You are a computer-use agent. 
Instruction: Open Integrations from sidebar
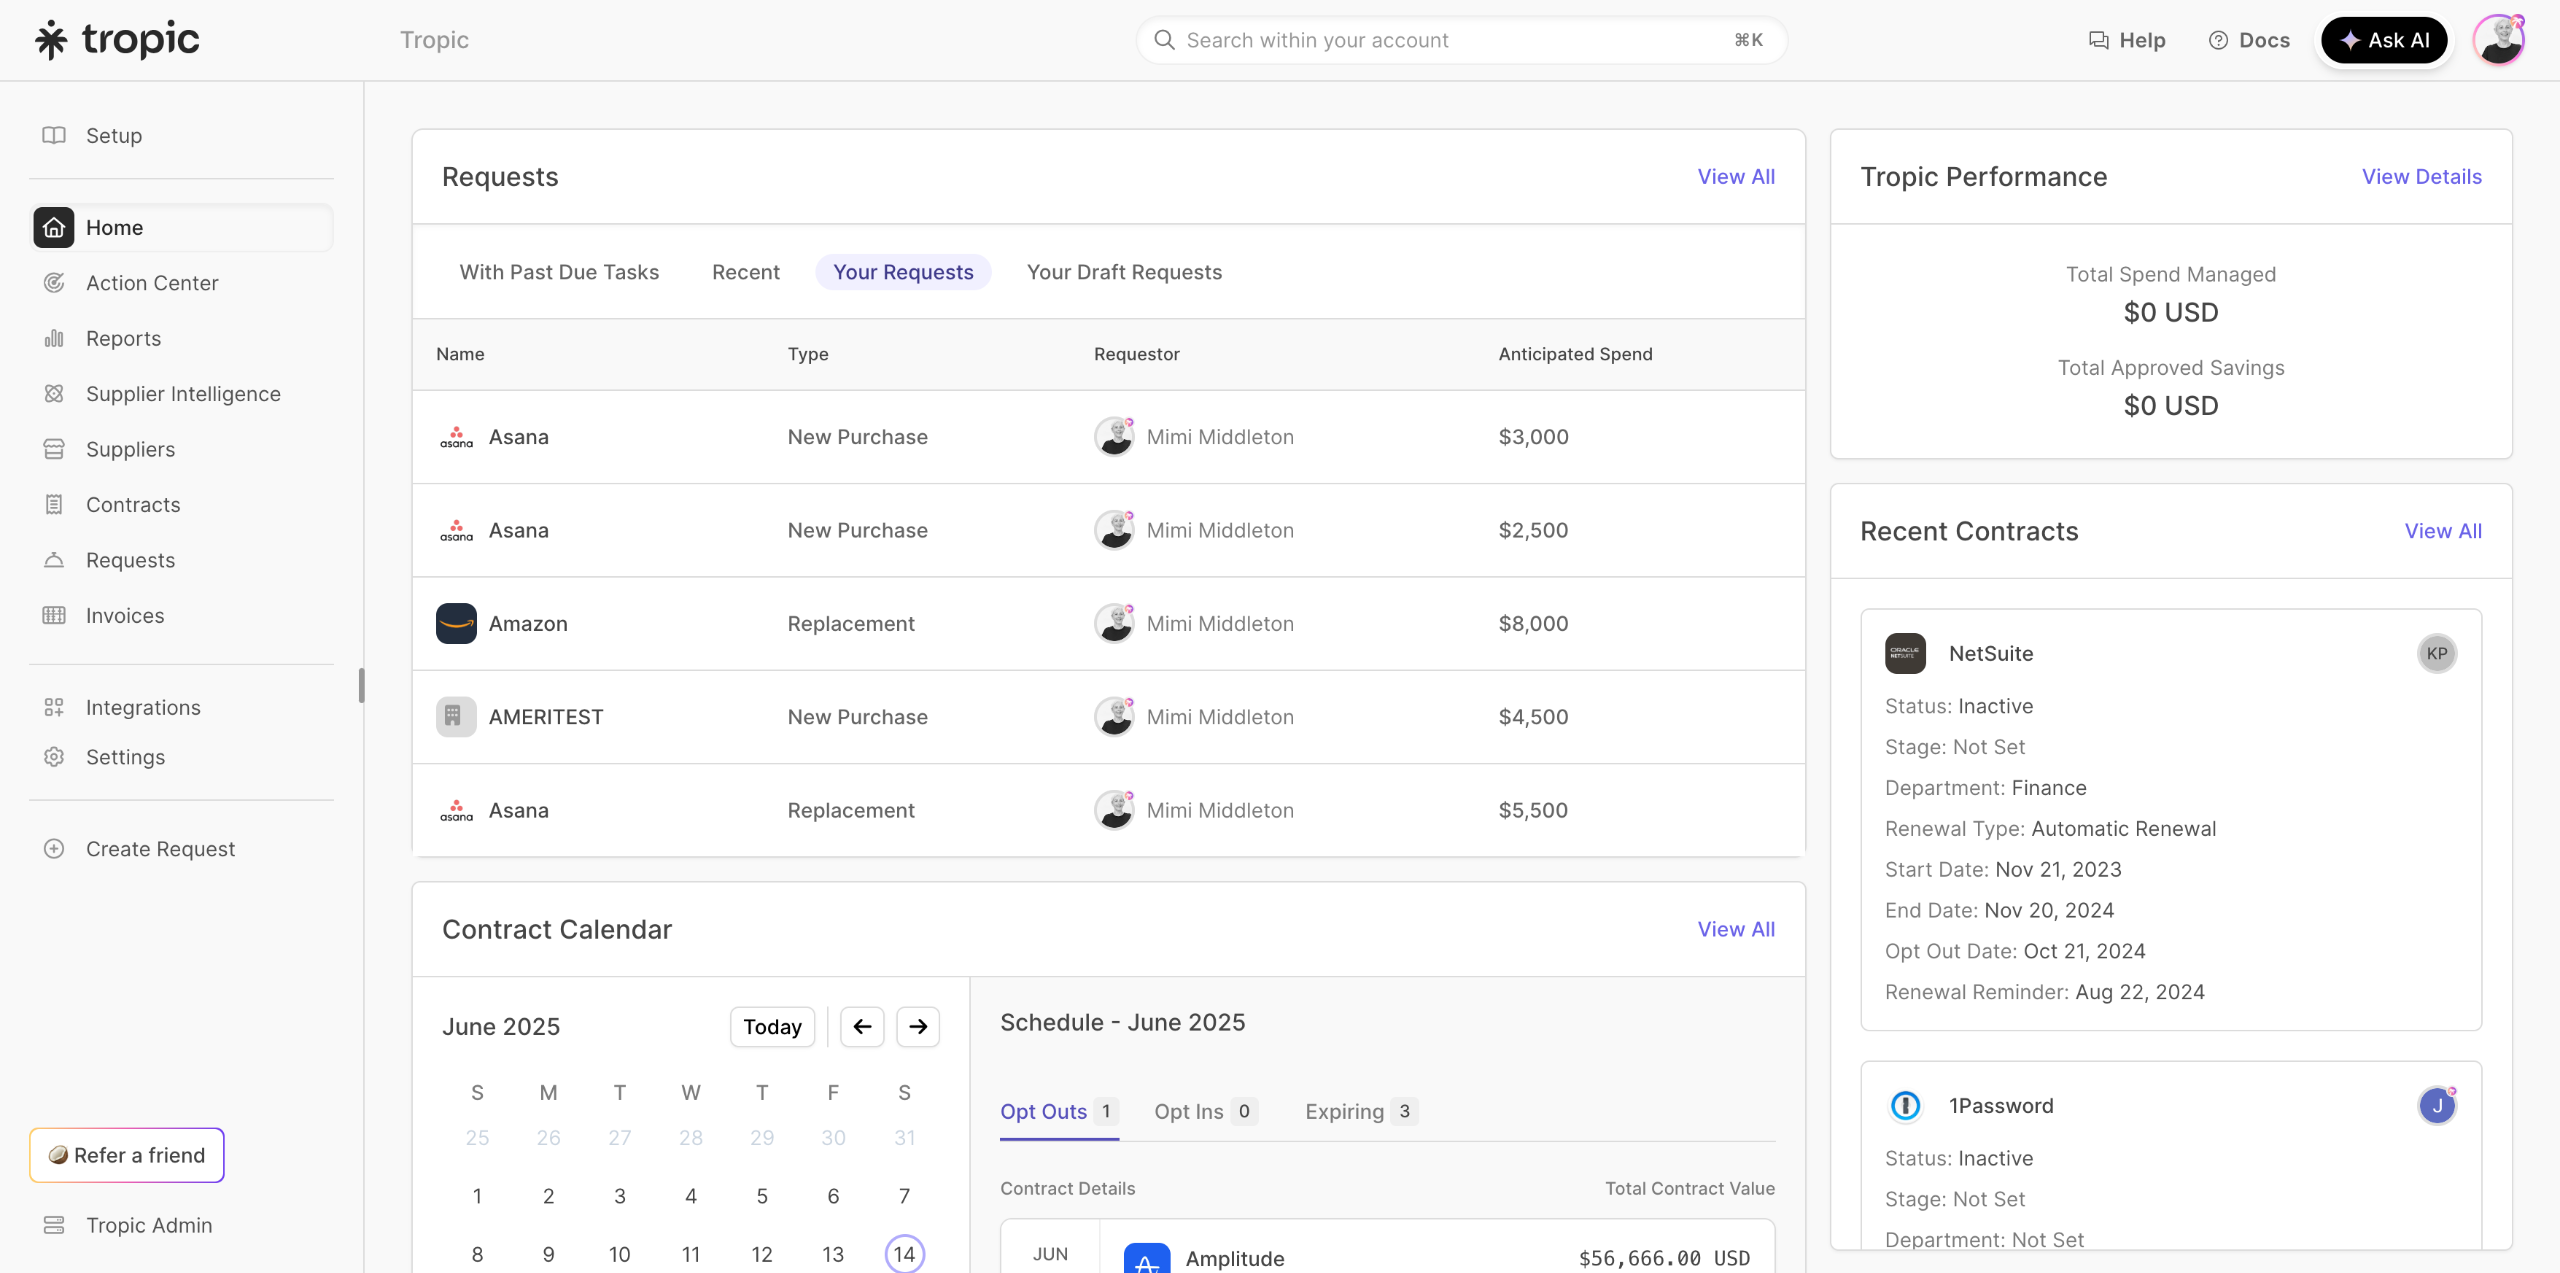click(143, 708)
